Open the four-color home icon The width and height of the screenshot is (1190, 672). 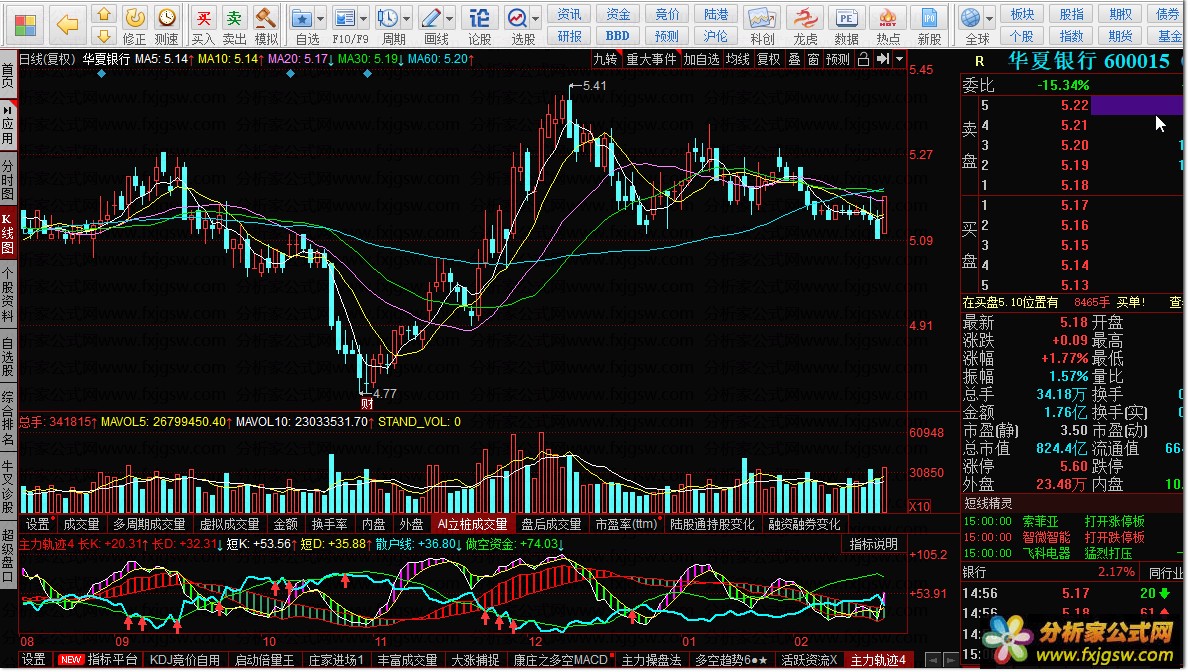25,25
